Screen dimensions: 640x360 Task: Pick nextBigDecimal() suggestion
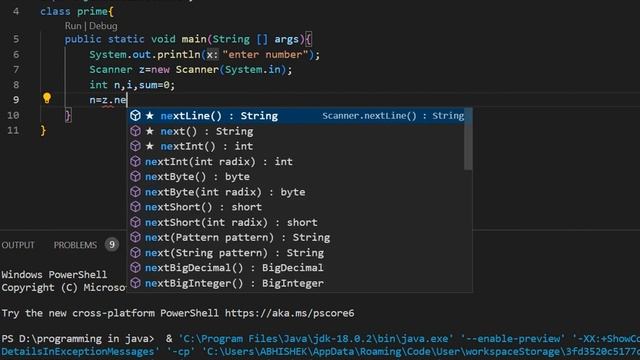297,268
